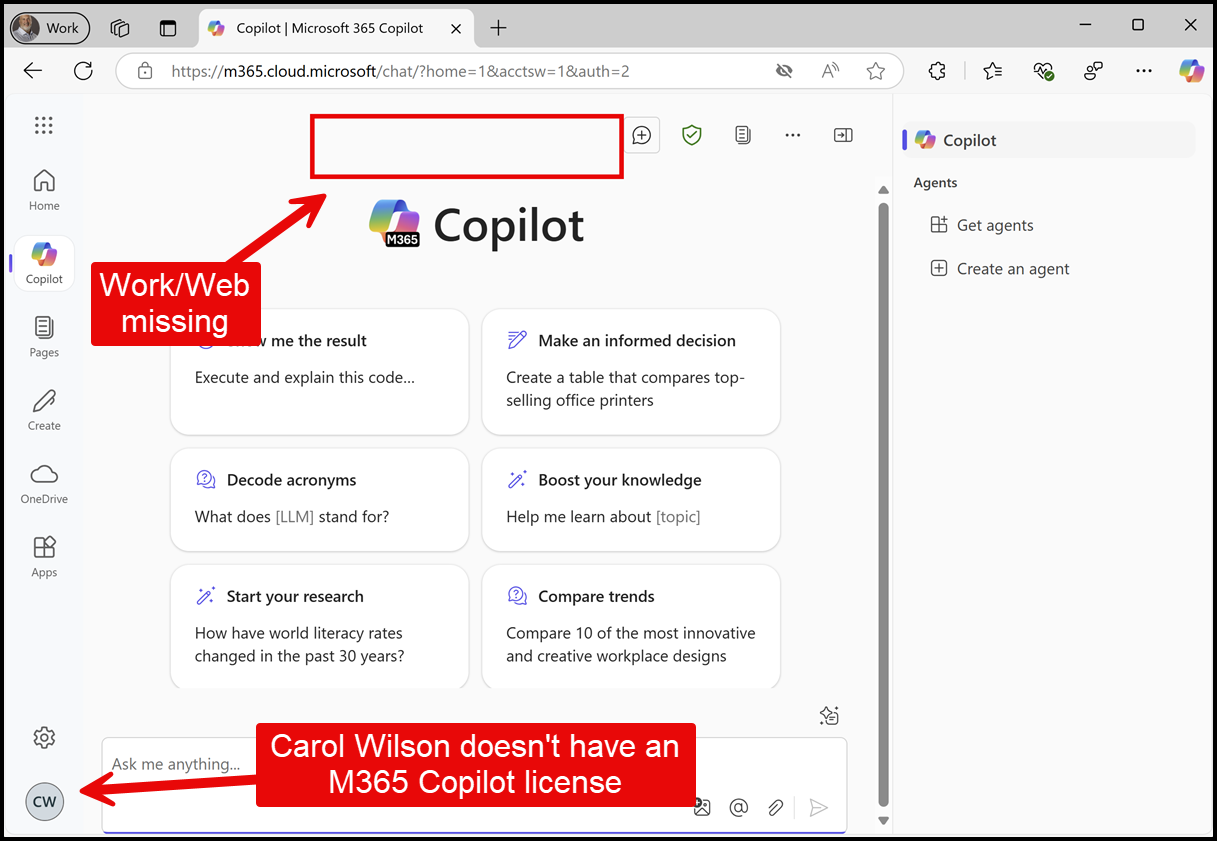
Task: Open the Work browser profile menu
Action: pyautogui.click(x=49, y=27)
